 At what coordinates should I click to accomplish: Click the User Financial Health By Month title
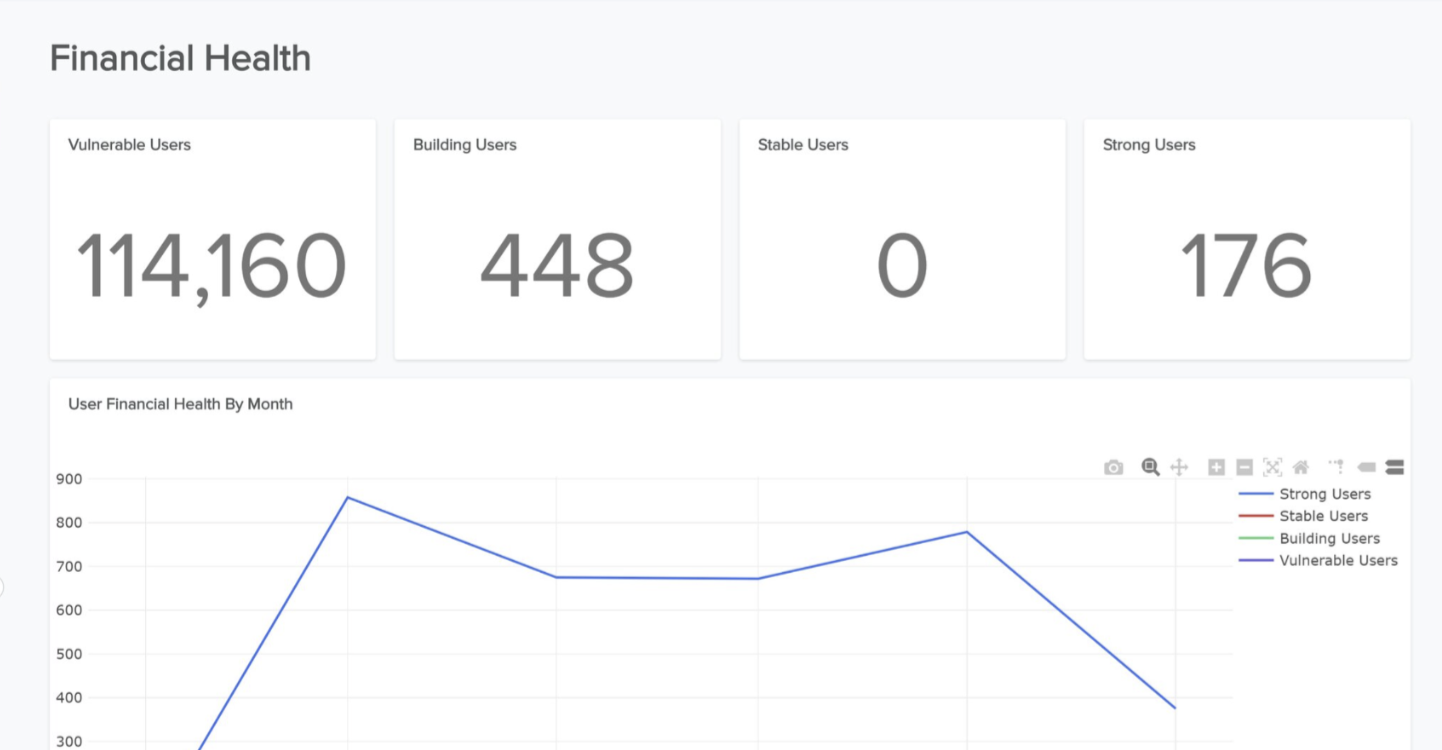click(180, 403)
